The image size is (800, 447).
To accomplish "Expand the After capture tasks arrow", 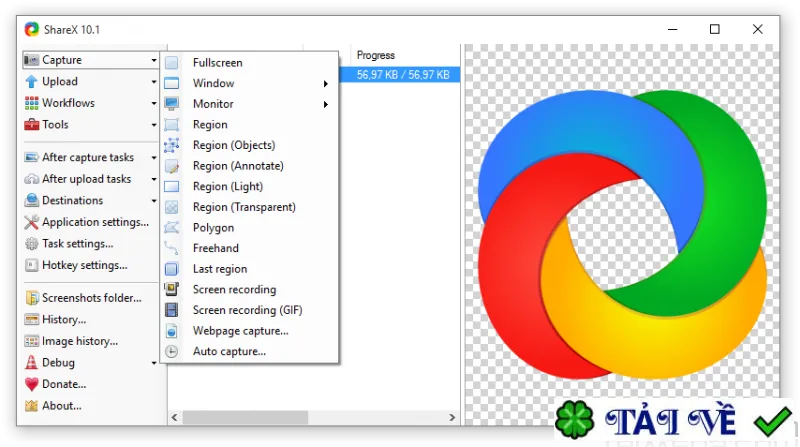I will [154, 158].
